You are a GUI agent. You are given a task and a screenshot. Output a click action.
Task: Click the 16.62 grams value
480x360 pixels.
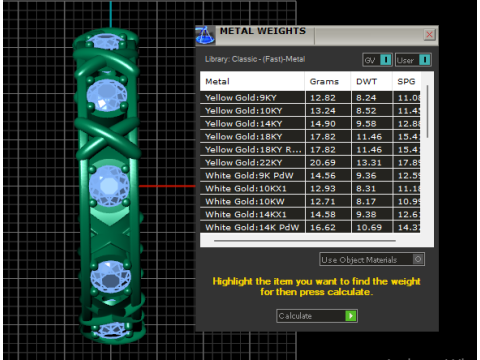tap(323, 227)
